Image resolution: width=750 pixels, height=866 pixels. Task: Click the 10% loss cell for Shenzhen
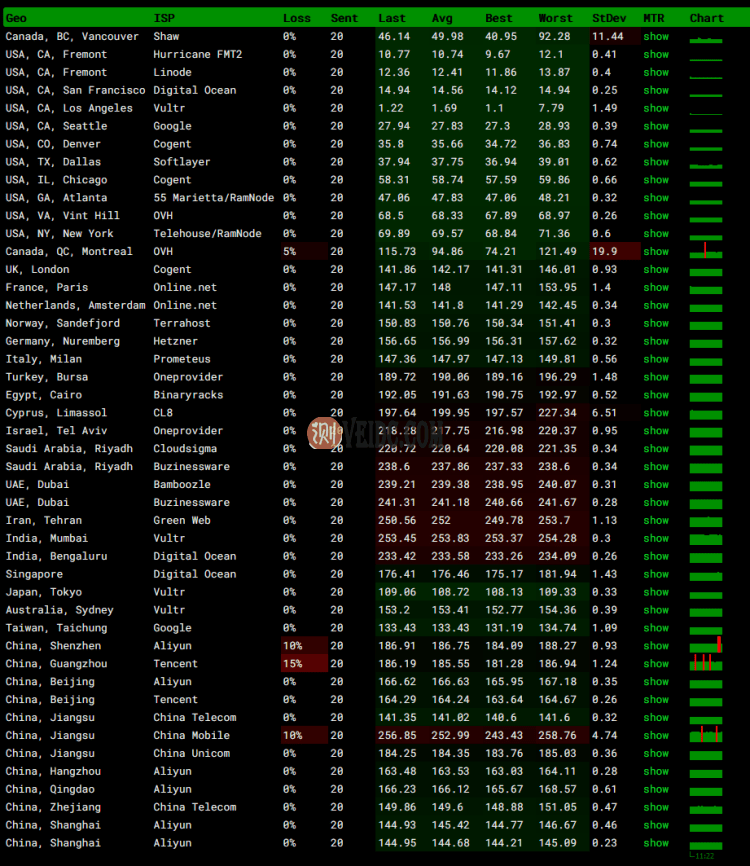tap(304, 646)
